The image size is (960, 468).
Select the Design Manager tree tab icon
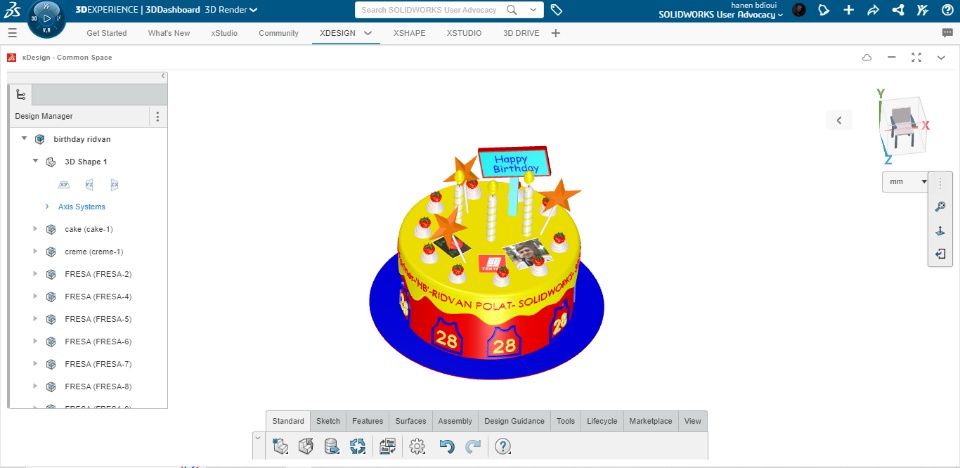coord(21,95)
